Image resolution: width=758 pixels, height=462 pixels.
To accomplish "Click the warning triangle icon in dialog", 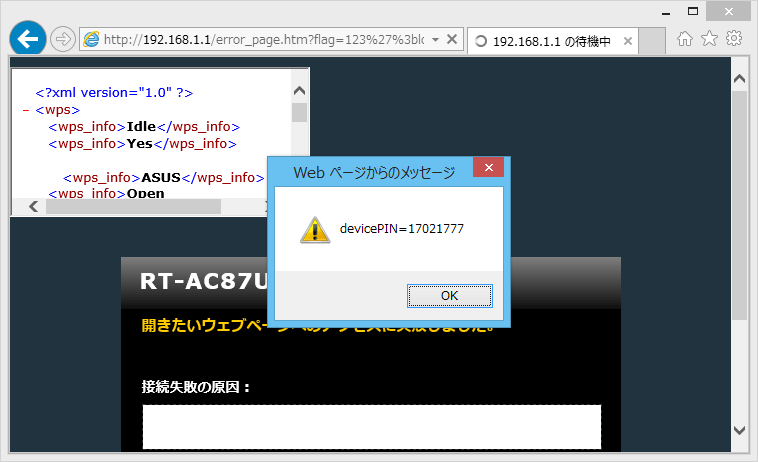I will point(315,230).
